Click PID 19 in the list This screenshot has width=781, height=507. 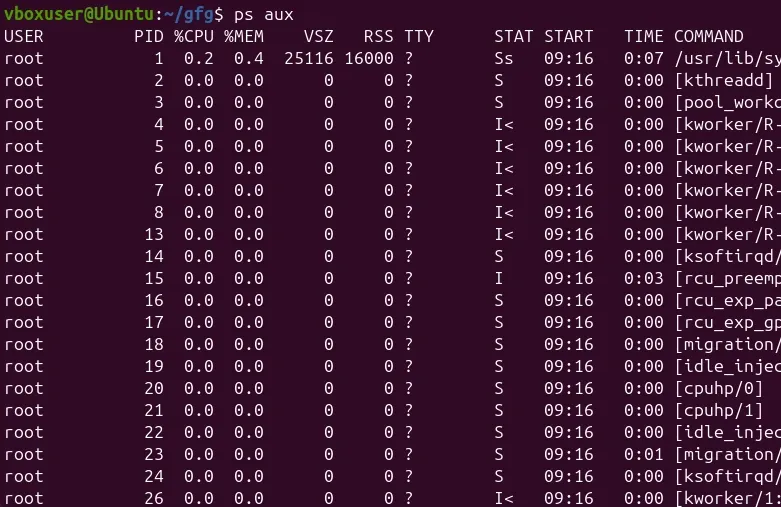[x=154, y=366]
